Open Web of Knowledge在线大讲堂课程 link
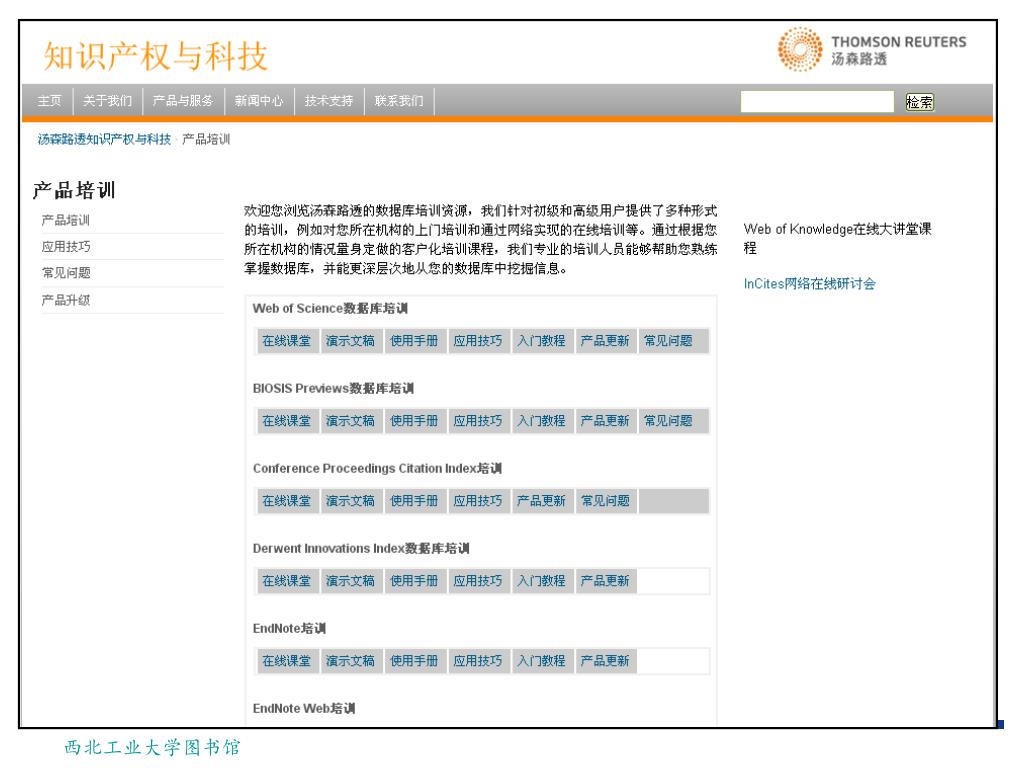This screenshot has width=1024, height=768. pos(838,238)
